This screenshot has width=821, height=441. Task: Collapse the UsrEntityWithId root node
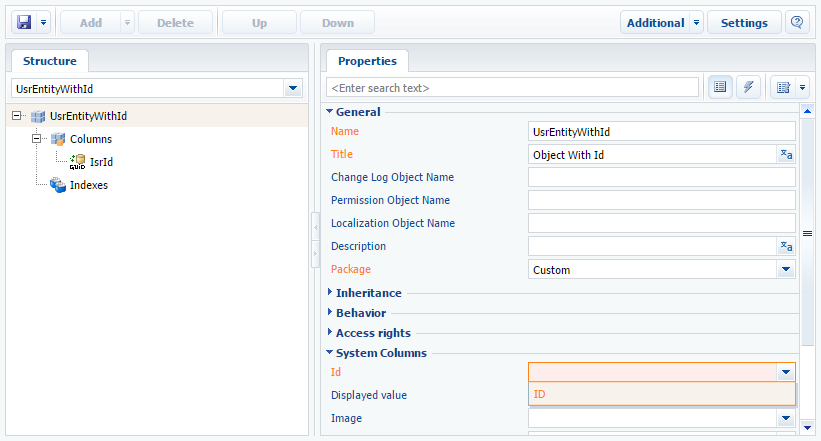[17, 116]
